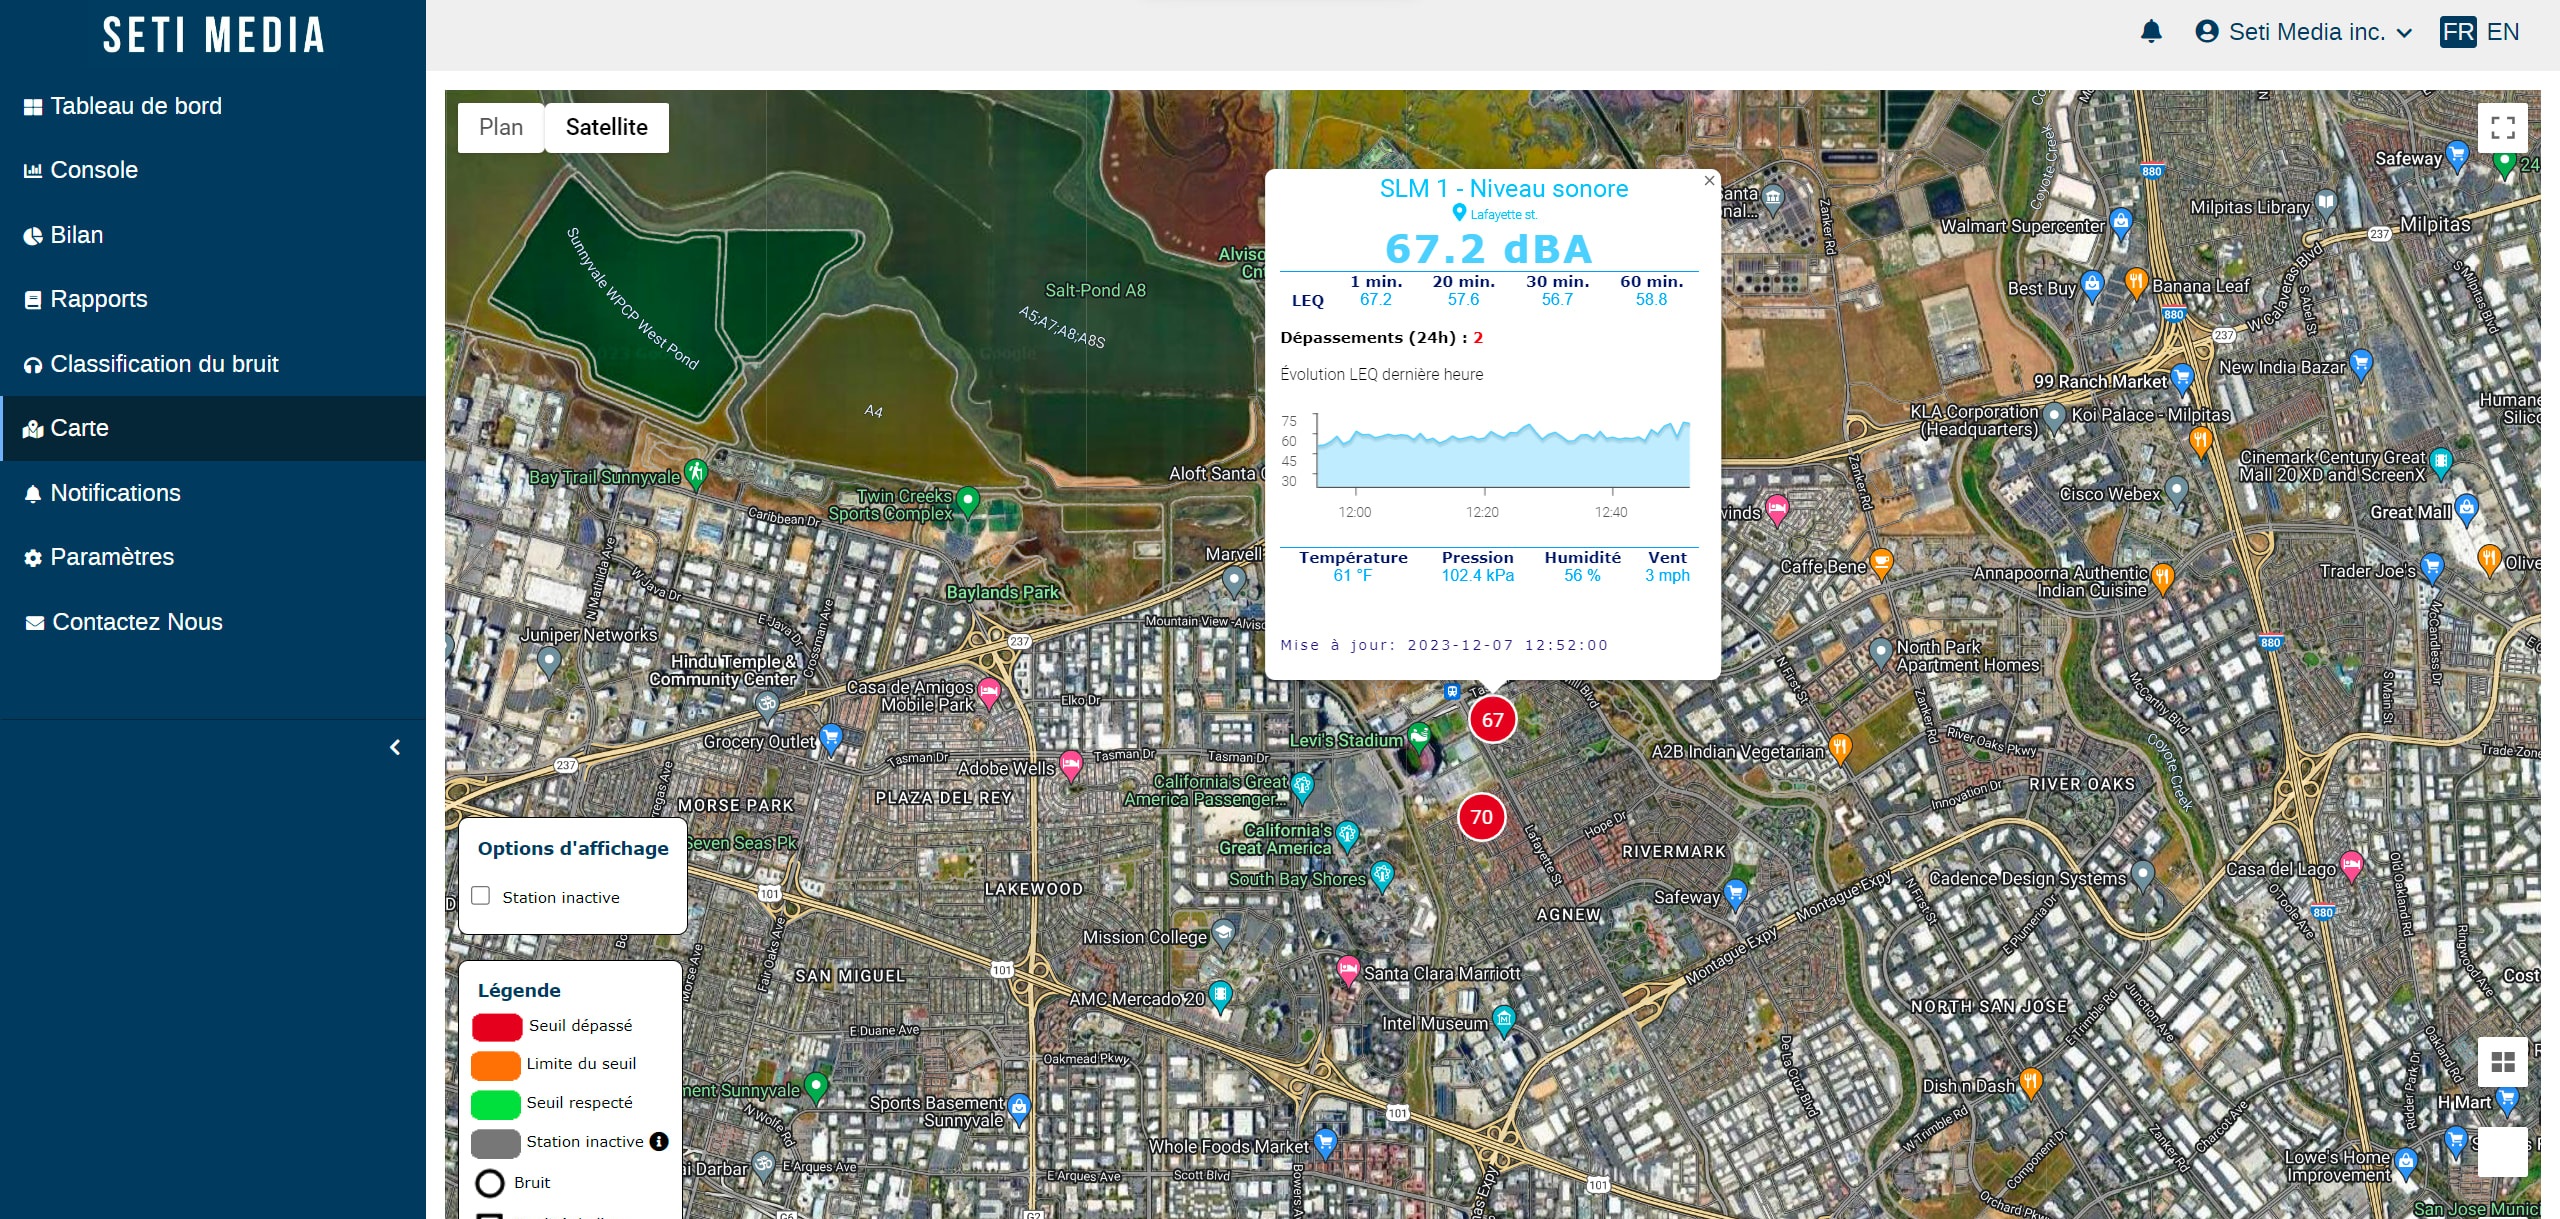Click the Adobe Wells lodging pin
Image resolution: width=2560 pixels, height=1219 pixels.
(1071, 765)
